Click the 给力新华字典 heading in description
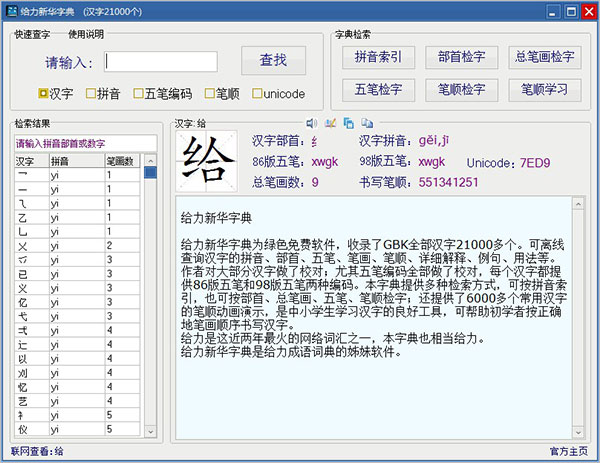 (x=216, y=218)
